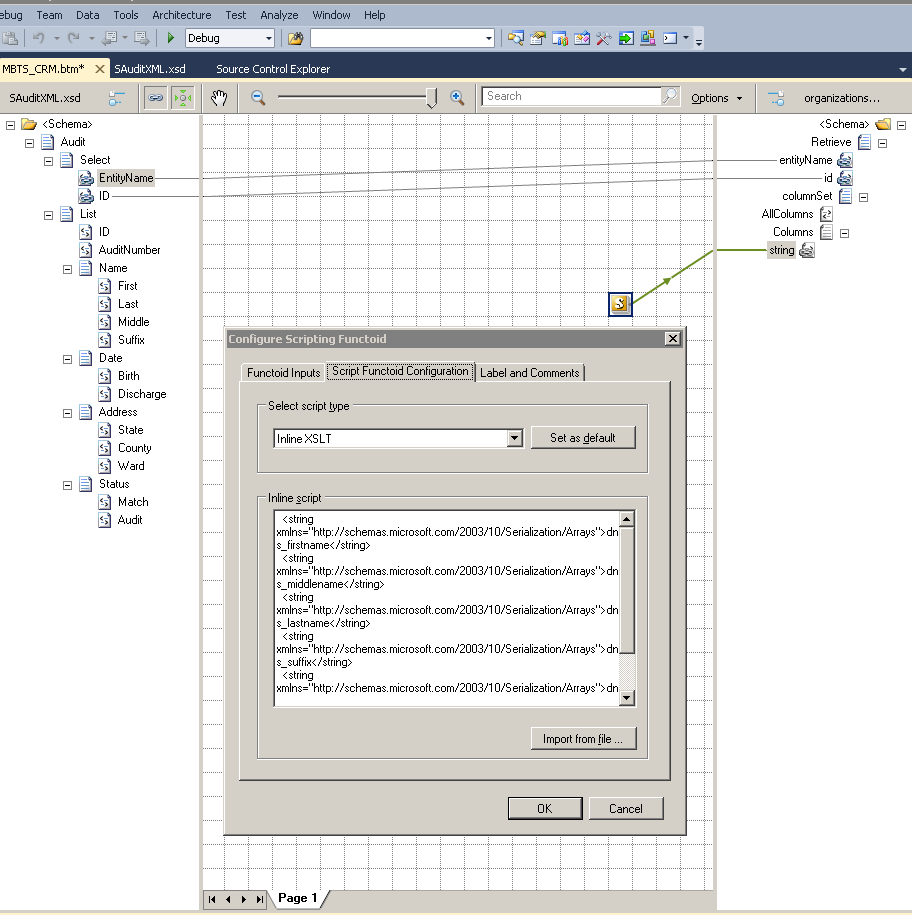Go to last map page arrow
This screenshot has height=915, width=912.
coord(260,899)
